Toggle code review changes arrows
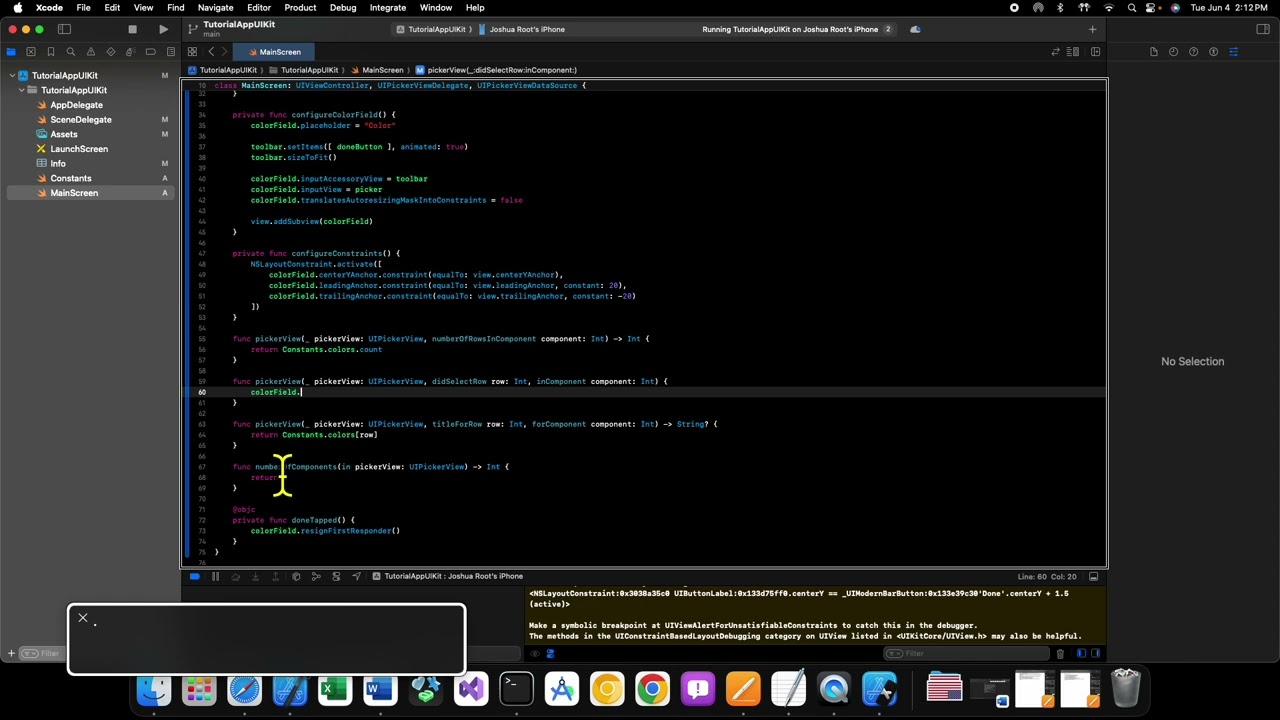Screen dimensions: 1280x720 1055,52
